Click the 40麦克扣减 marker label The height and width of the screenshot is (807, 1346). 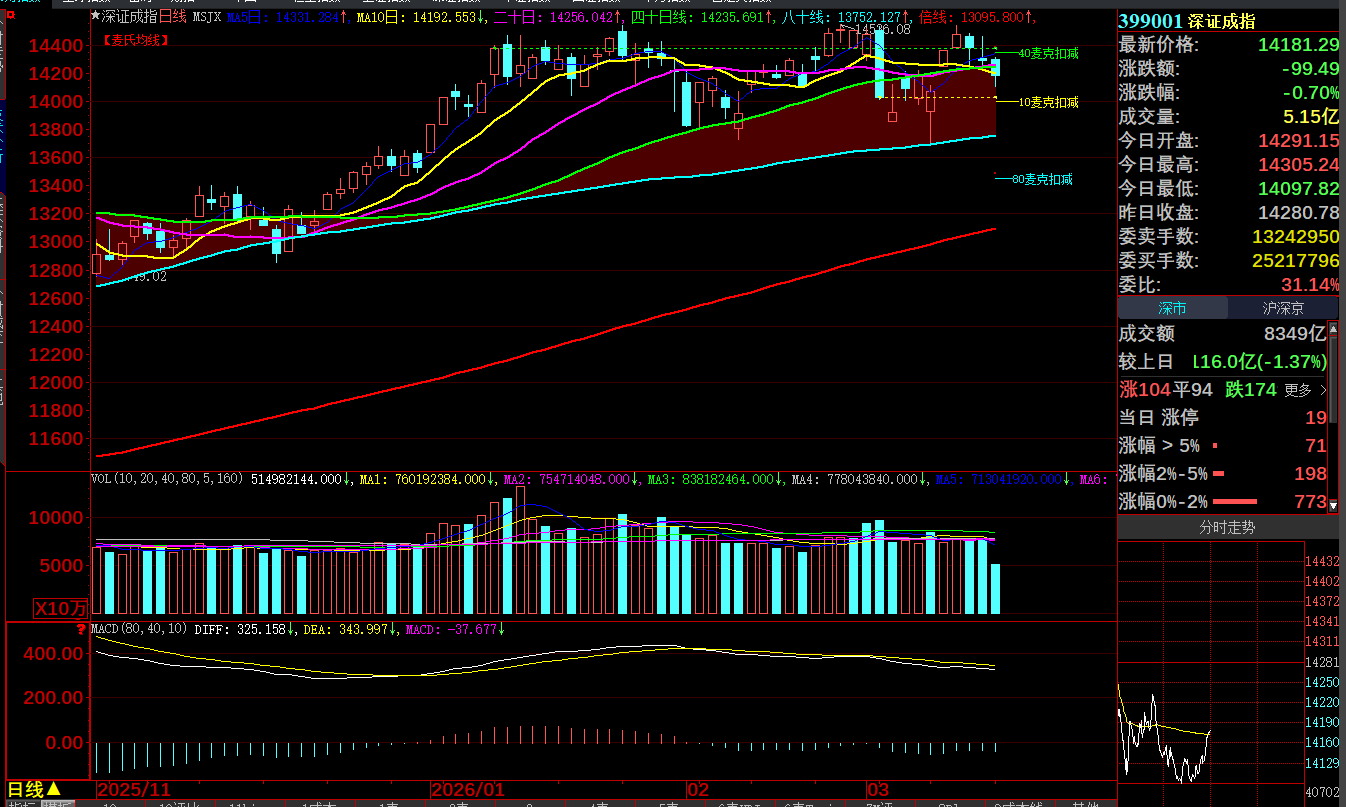1048,53
